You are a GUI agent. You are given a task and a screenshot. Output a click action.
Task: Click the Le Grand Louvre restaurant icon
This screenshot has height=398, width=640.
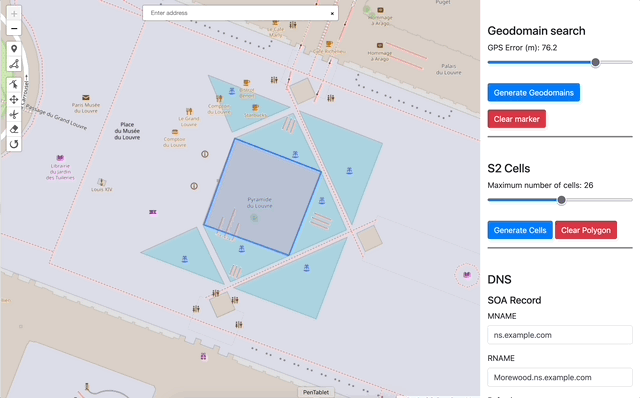tap(189, 111)
